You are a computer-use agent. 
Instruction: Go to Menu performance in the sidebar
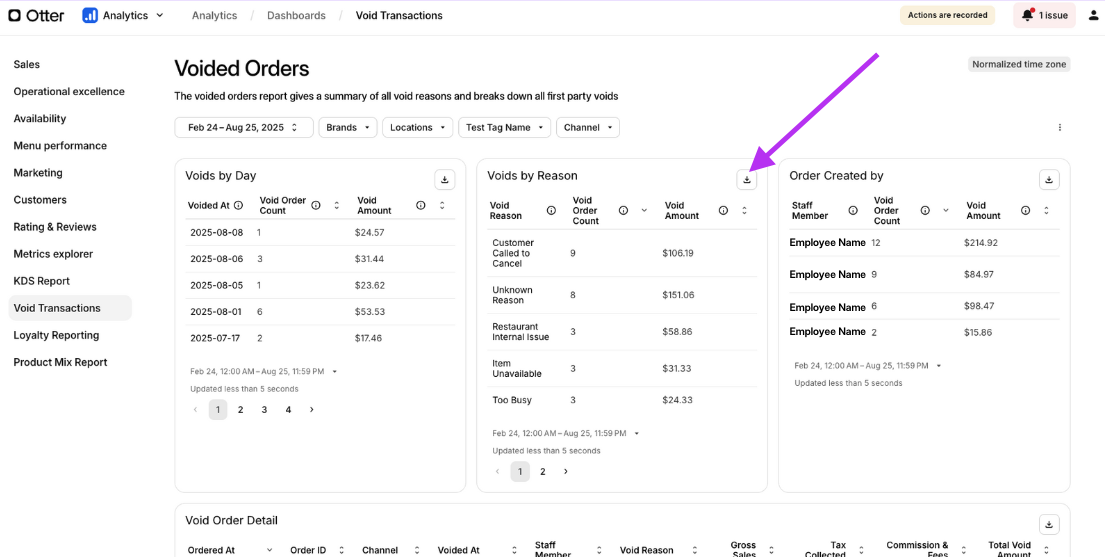point(60,146)
